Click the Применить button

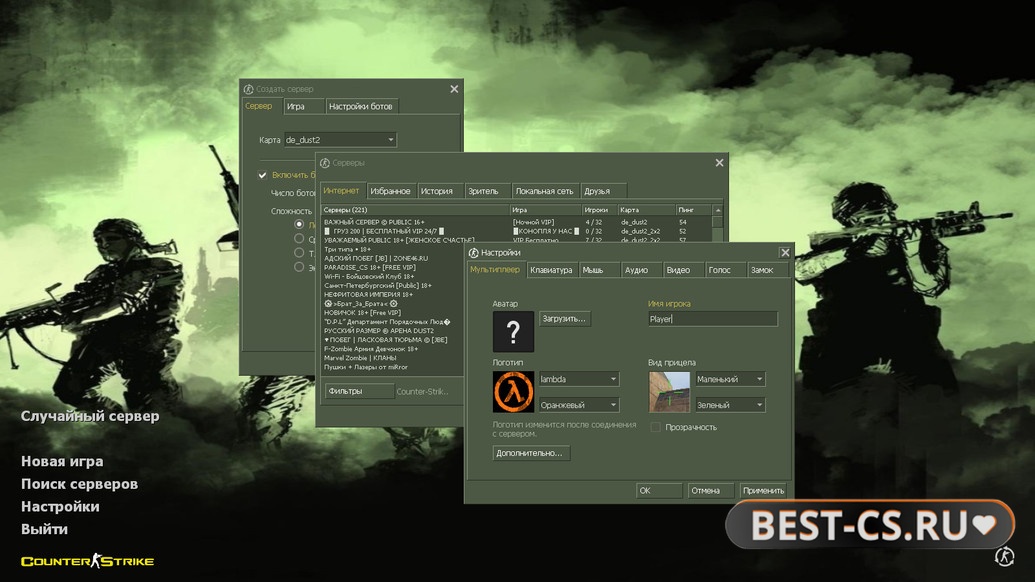762,490
